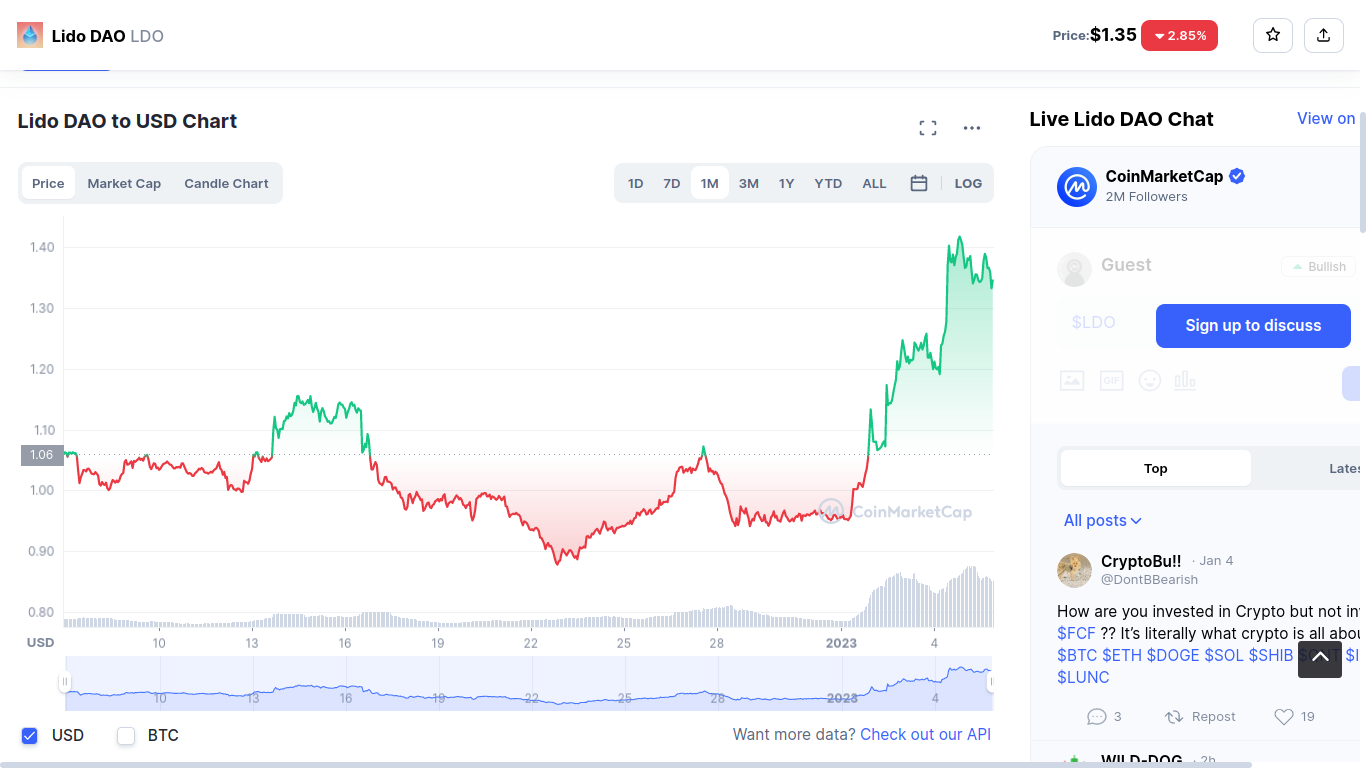
Task: Click the Guest avatar icon
Action: pyautogui.click(x=1074, y=270)
